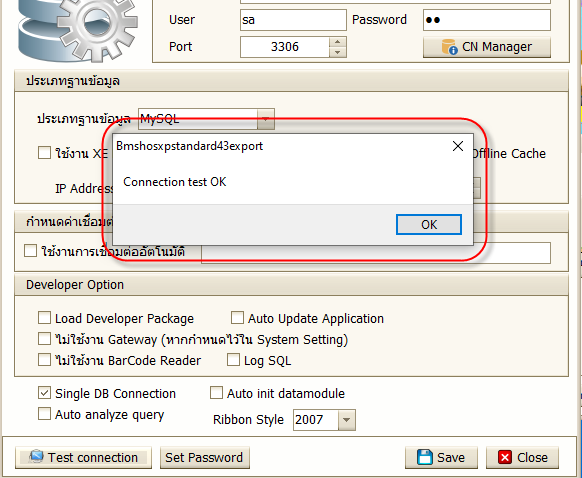Expand the MySQL database type dropdown

pyautogui.click(x=266, y=119)
